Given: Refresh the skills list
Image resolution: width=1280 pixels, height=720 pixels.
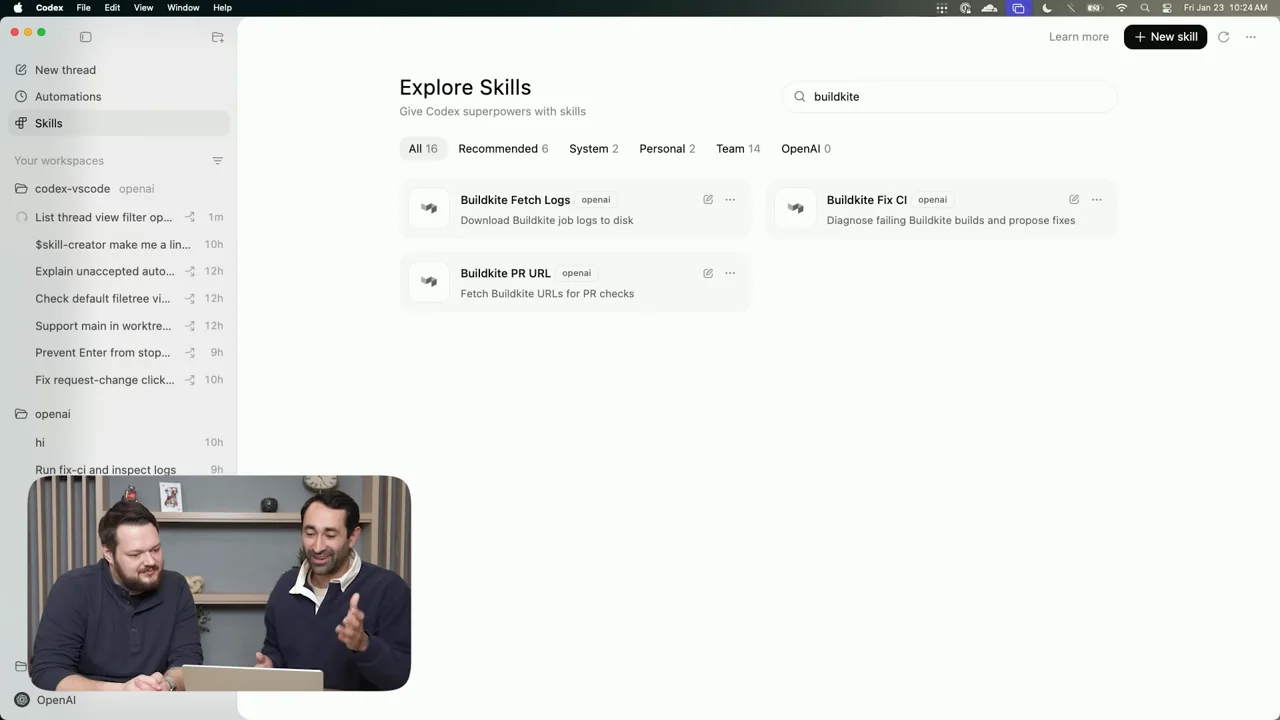Looking at the screenshot, I should (x=1223, y=37).
